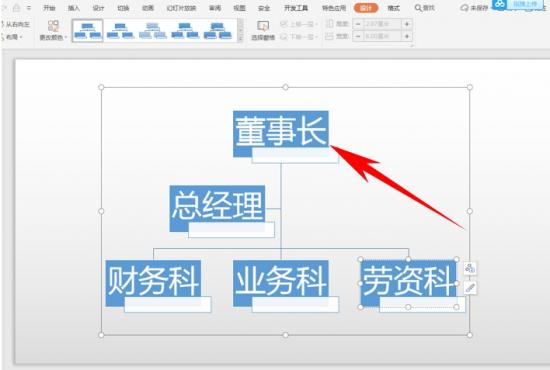Viewport: 550px width, 370px height.
Task: Open the 开发工具 tab
Action: tap(296, 8)
